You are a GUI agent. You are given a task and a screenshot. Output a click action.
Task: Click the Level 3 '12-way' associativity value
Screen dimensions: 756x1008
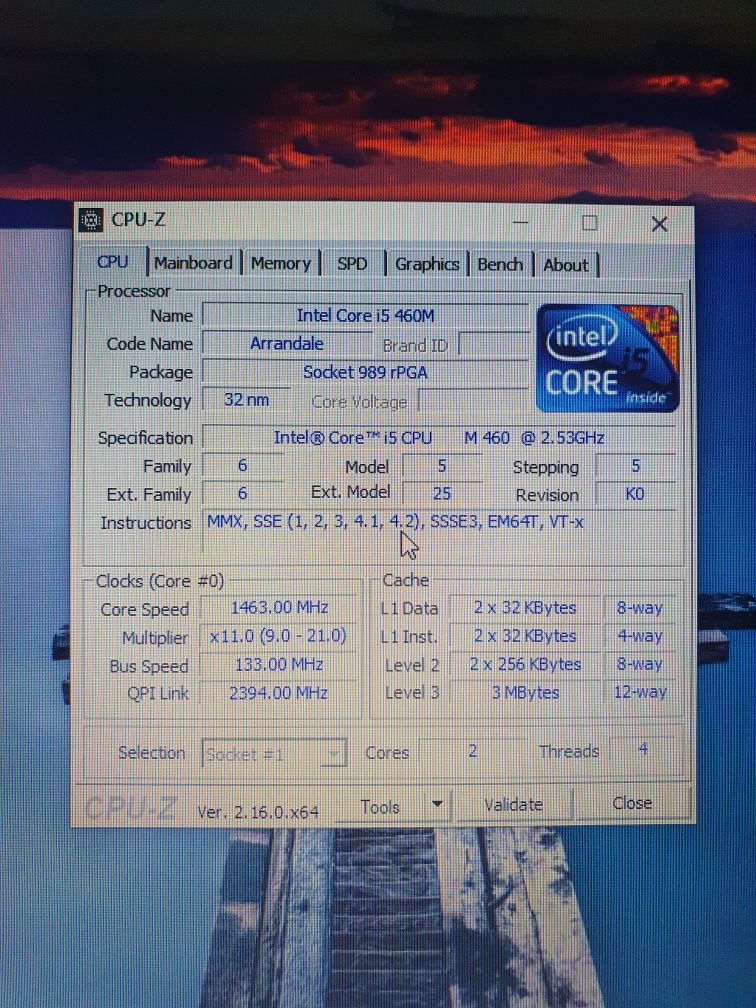coord(640,692)
